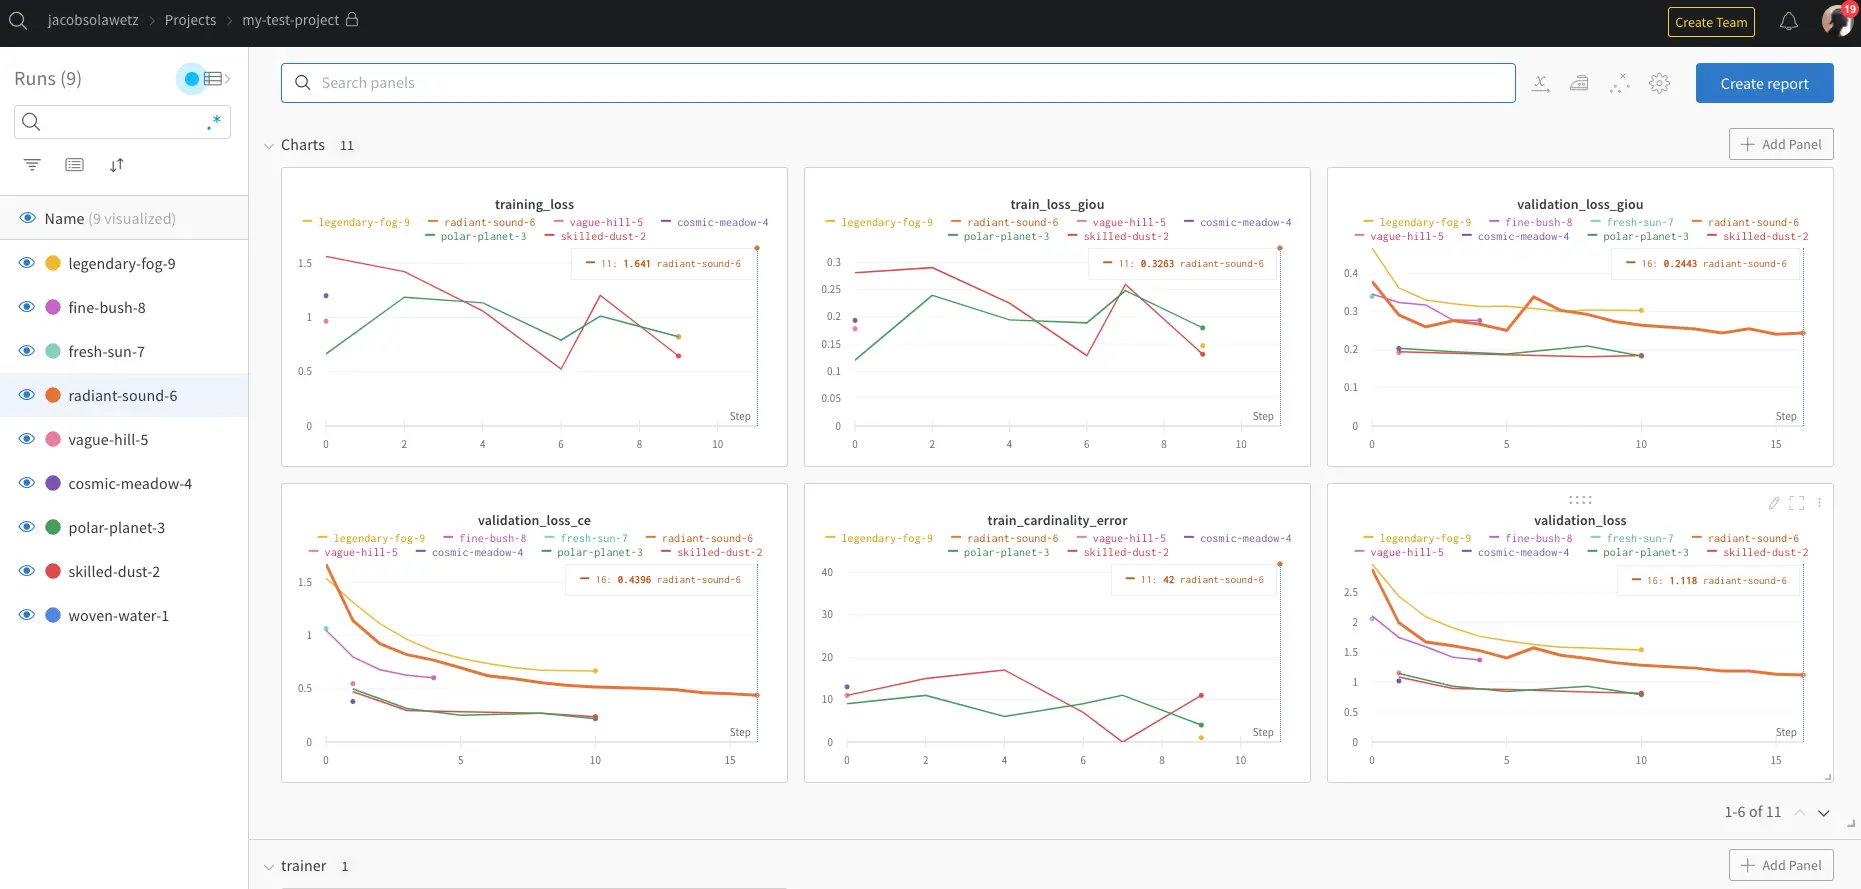Hide the radiant-sound-6 run
The height and width of the screenshot is (889, 1861).
[x=27, y=395]
